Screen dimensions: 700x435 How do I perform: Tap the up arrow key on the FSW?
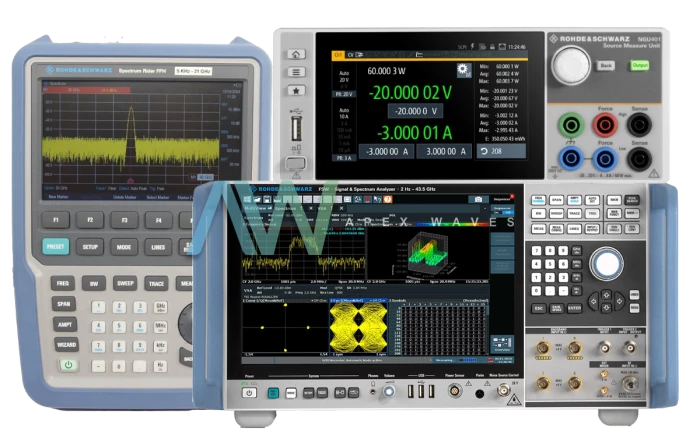pyautogui.click(x=606, y=295)
